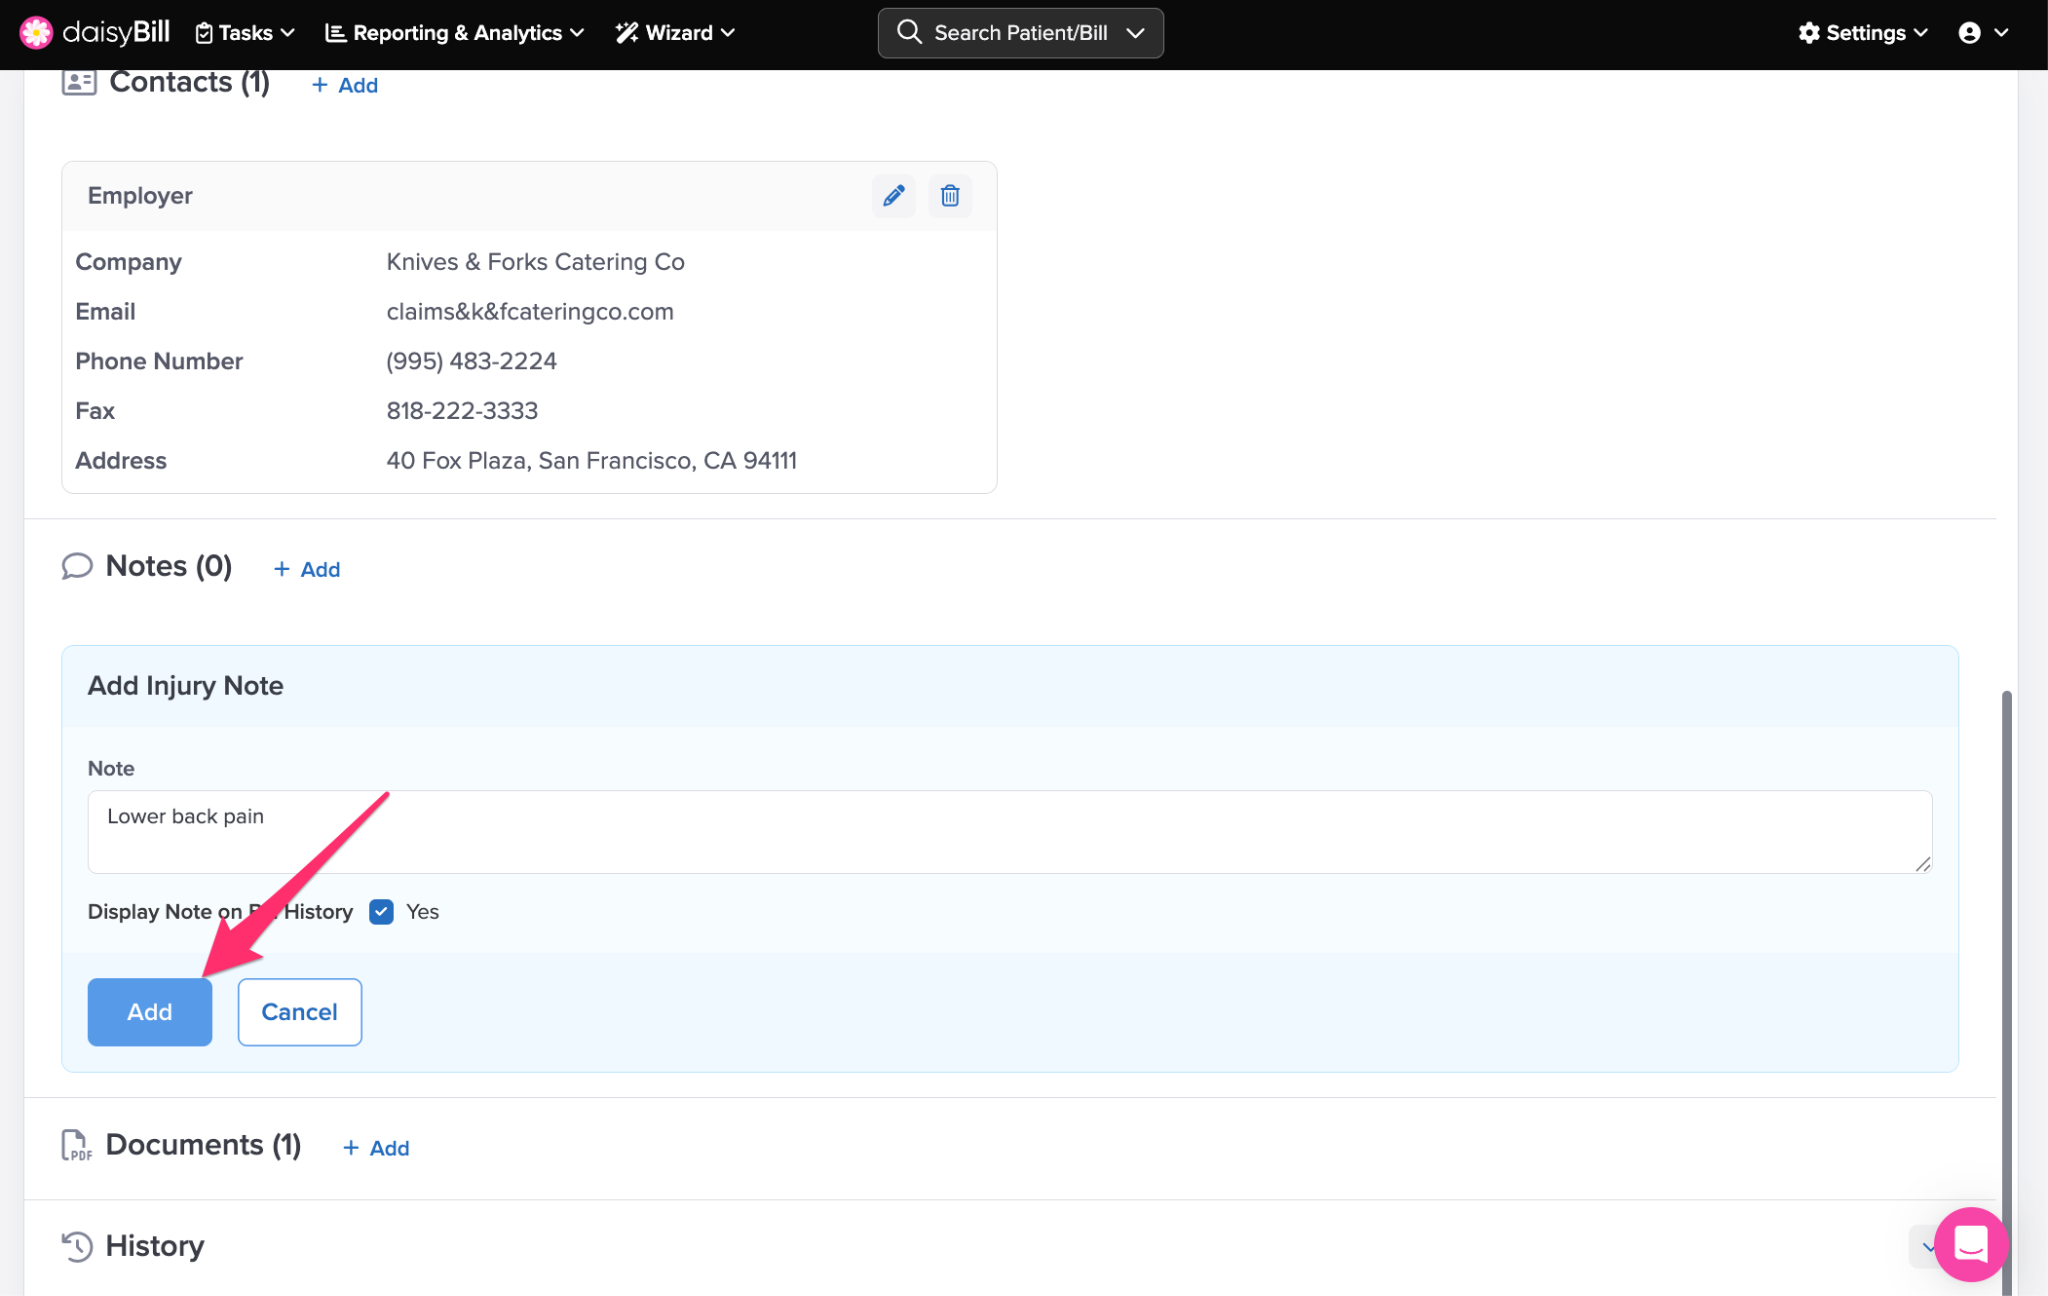Open Search Patient/Bill dropdown arrow
This screenshot has width=2048, height=1296.
pos(1135,33)
